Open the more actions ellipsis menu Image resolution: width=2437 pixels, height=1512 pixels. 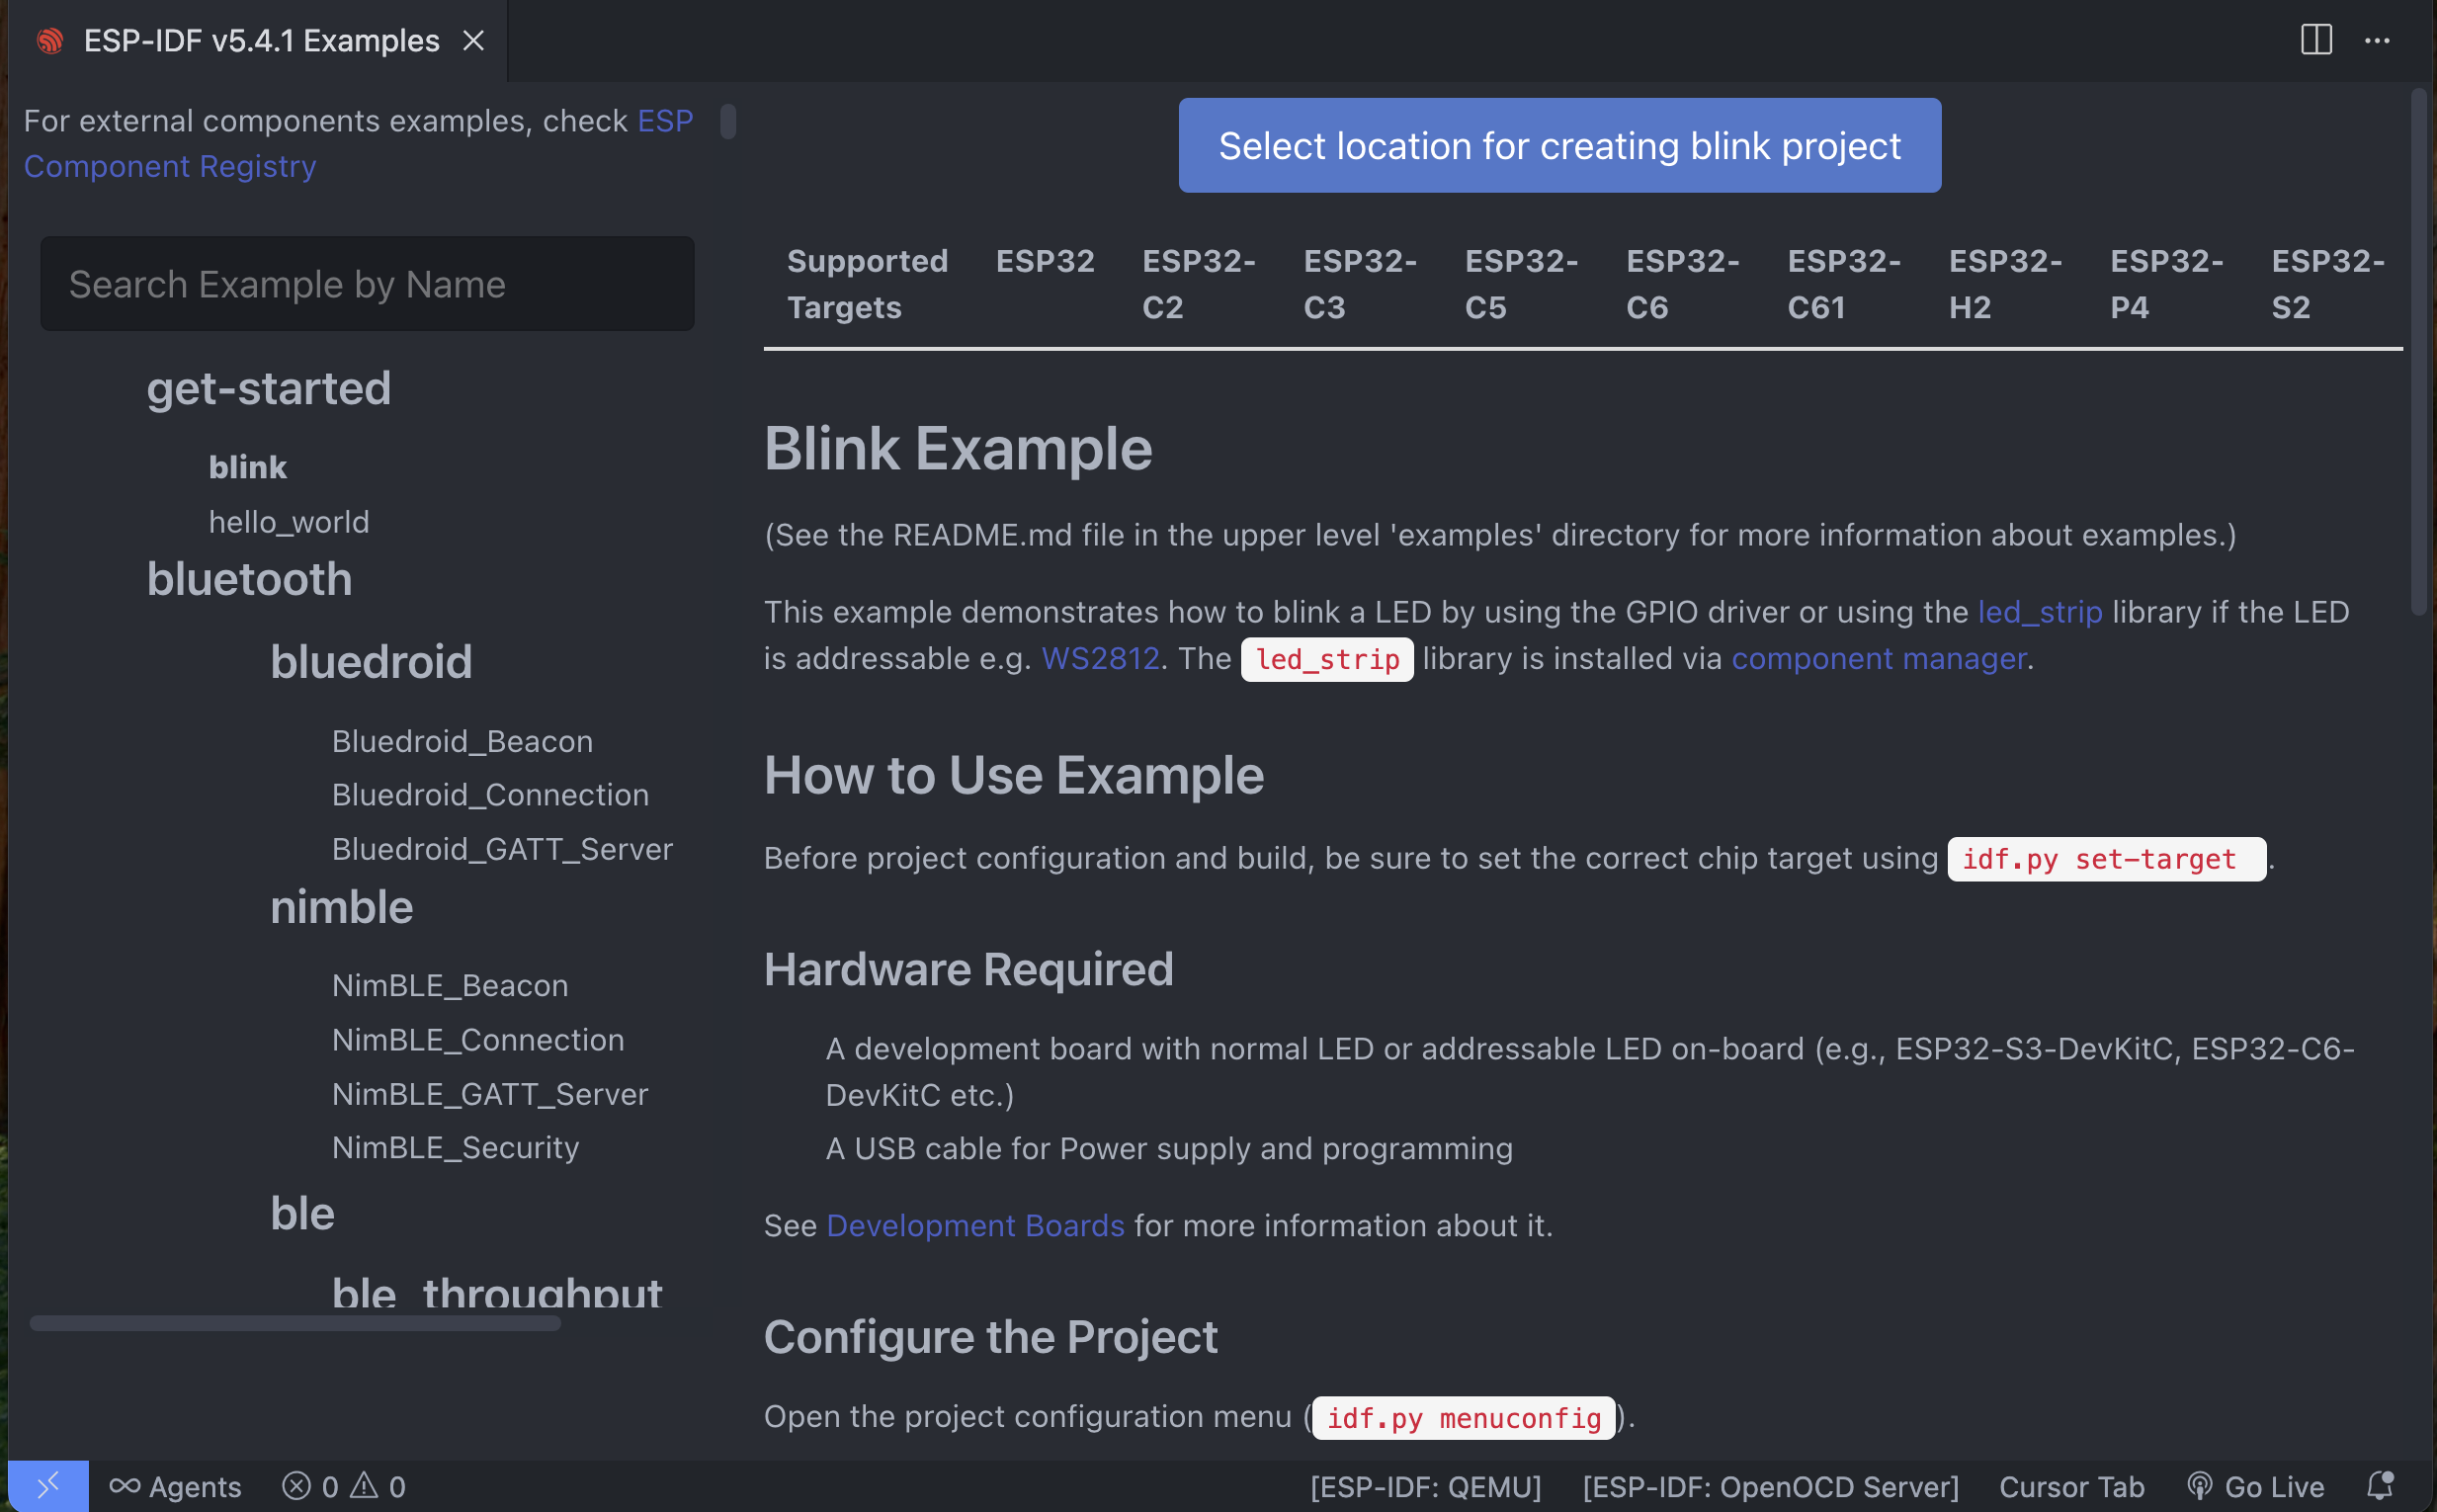[x=2377, y=40]
